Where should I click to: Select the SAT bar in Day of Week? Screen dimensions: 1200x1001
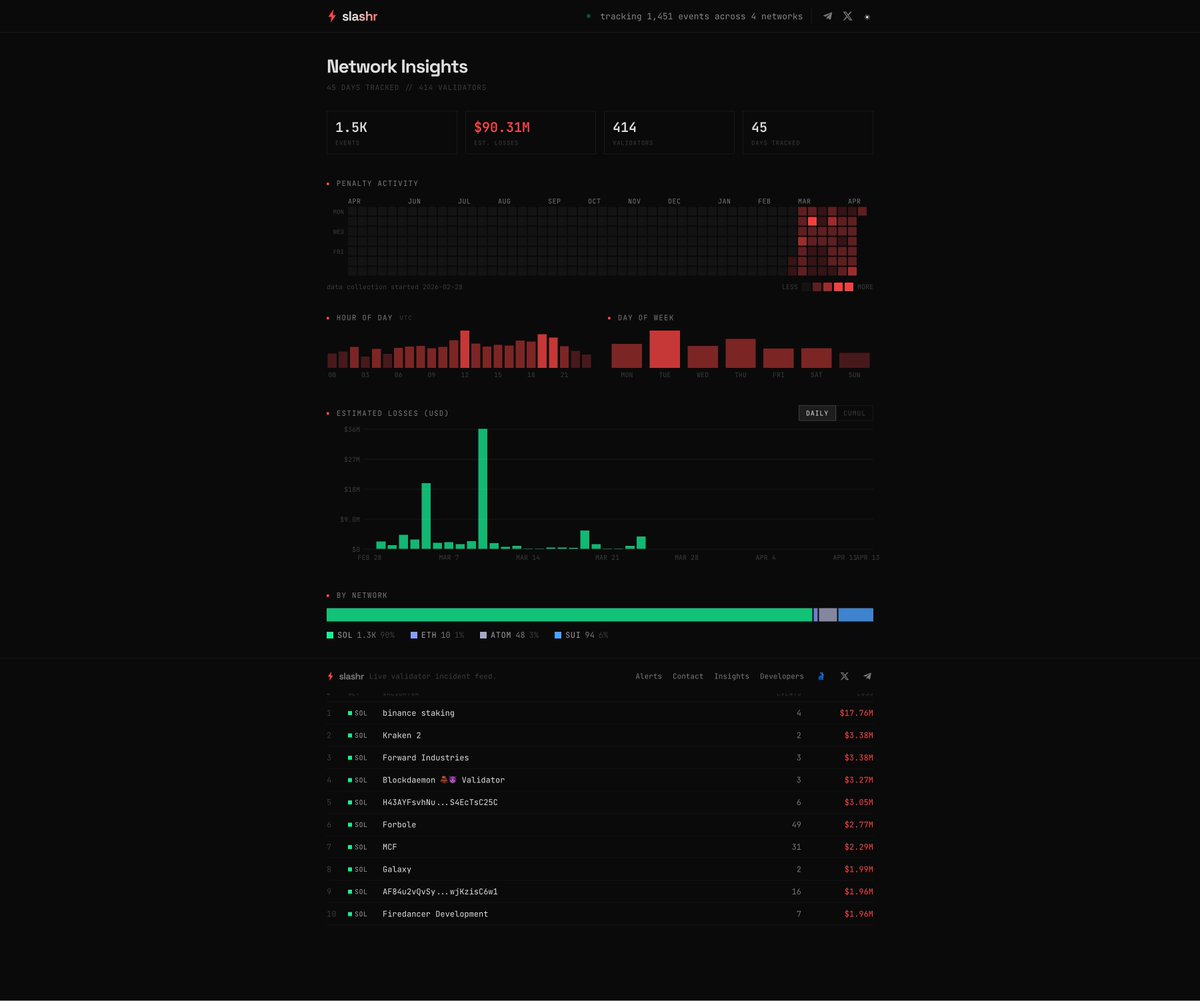[x=816, y=358]
